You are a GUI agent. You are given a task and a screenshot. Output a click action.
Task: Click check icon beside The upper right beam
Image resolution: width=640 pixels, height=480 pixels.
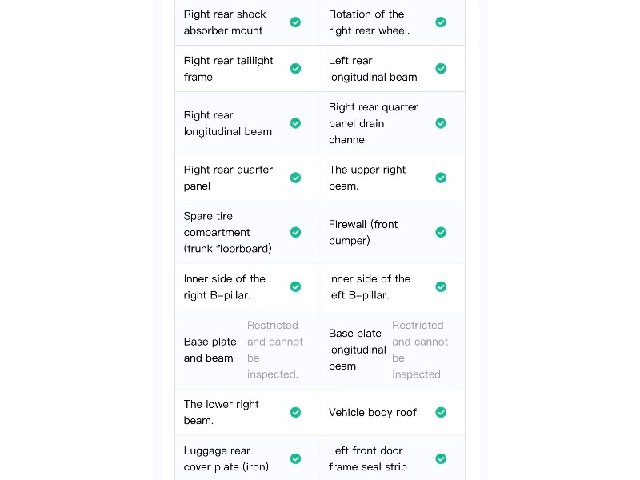[x=441, y=178]
